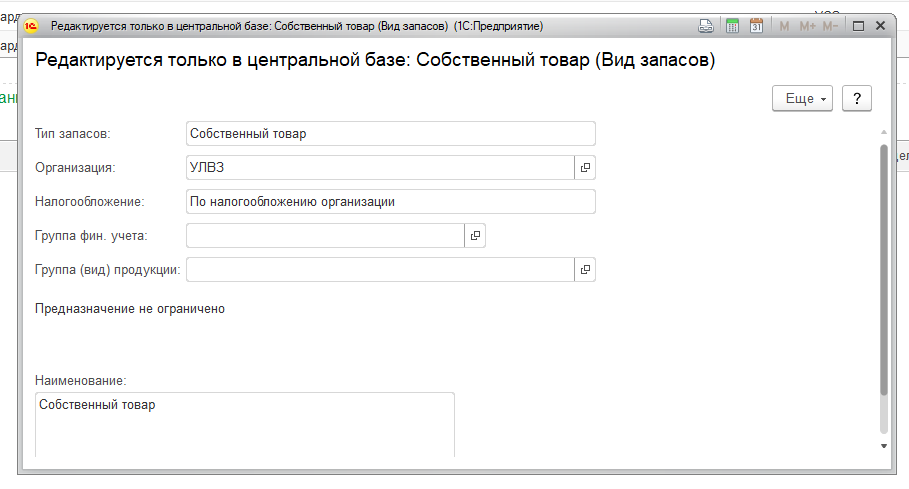The width and height of the screenshot is (909, 489).
Task: Click the M memory icon
Action: tap(784, 26)
